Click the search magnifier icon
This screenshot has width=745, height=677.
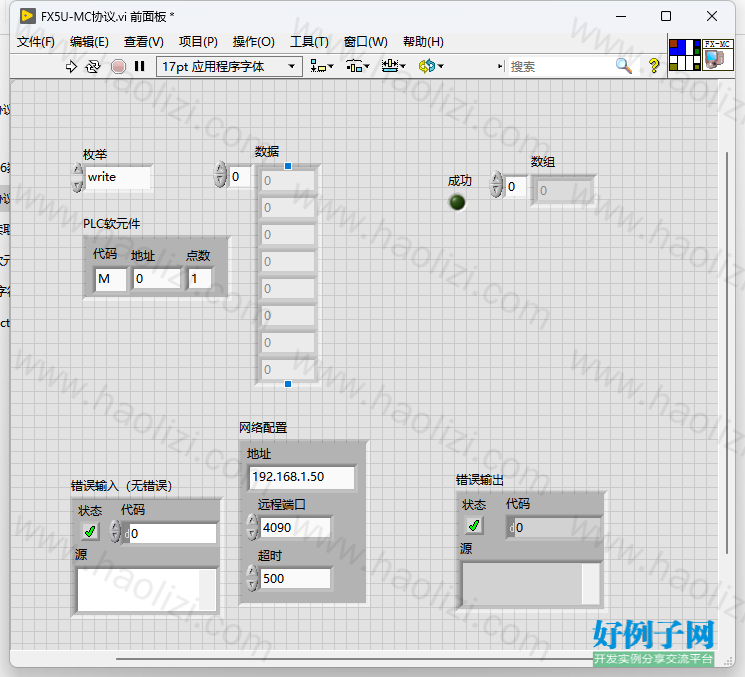[x=624, y=66]
